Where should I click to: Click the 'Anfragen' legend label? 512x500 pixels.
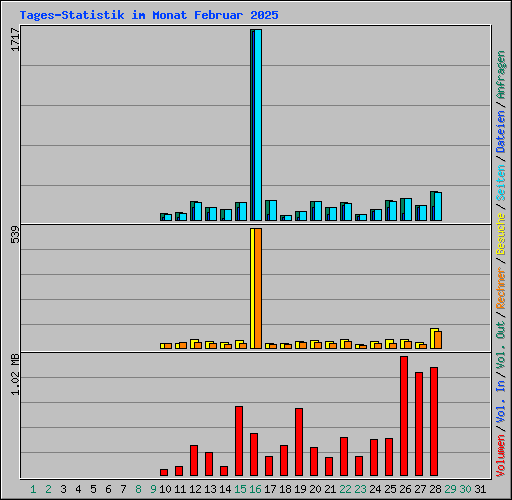pyautogui.click(x=501, y=75)
